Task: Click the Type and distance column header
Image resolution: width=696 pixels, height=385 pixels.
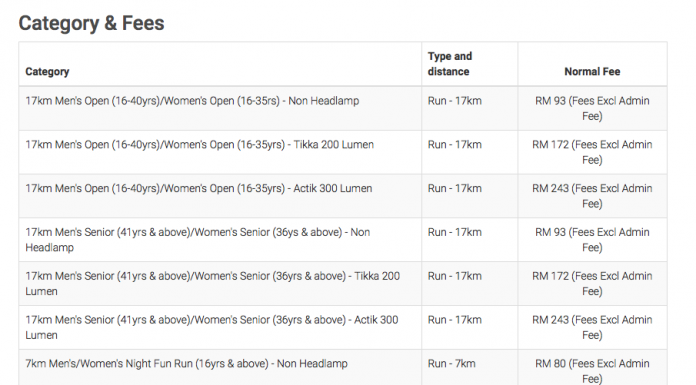Action: pos(450,64)
